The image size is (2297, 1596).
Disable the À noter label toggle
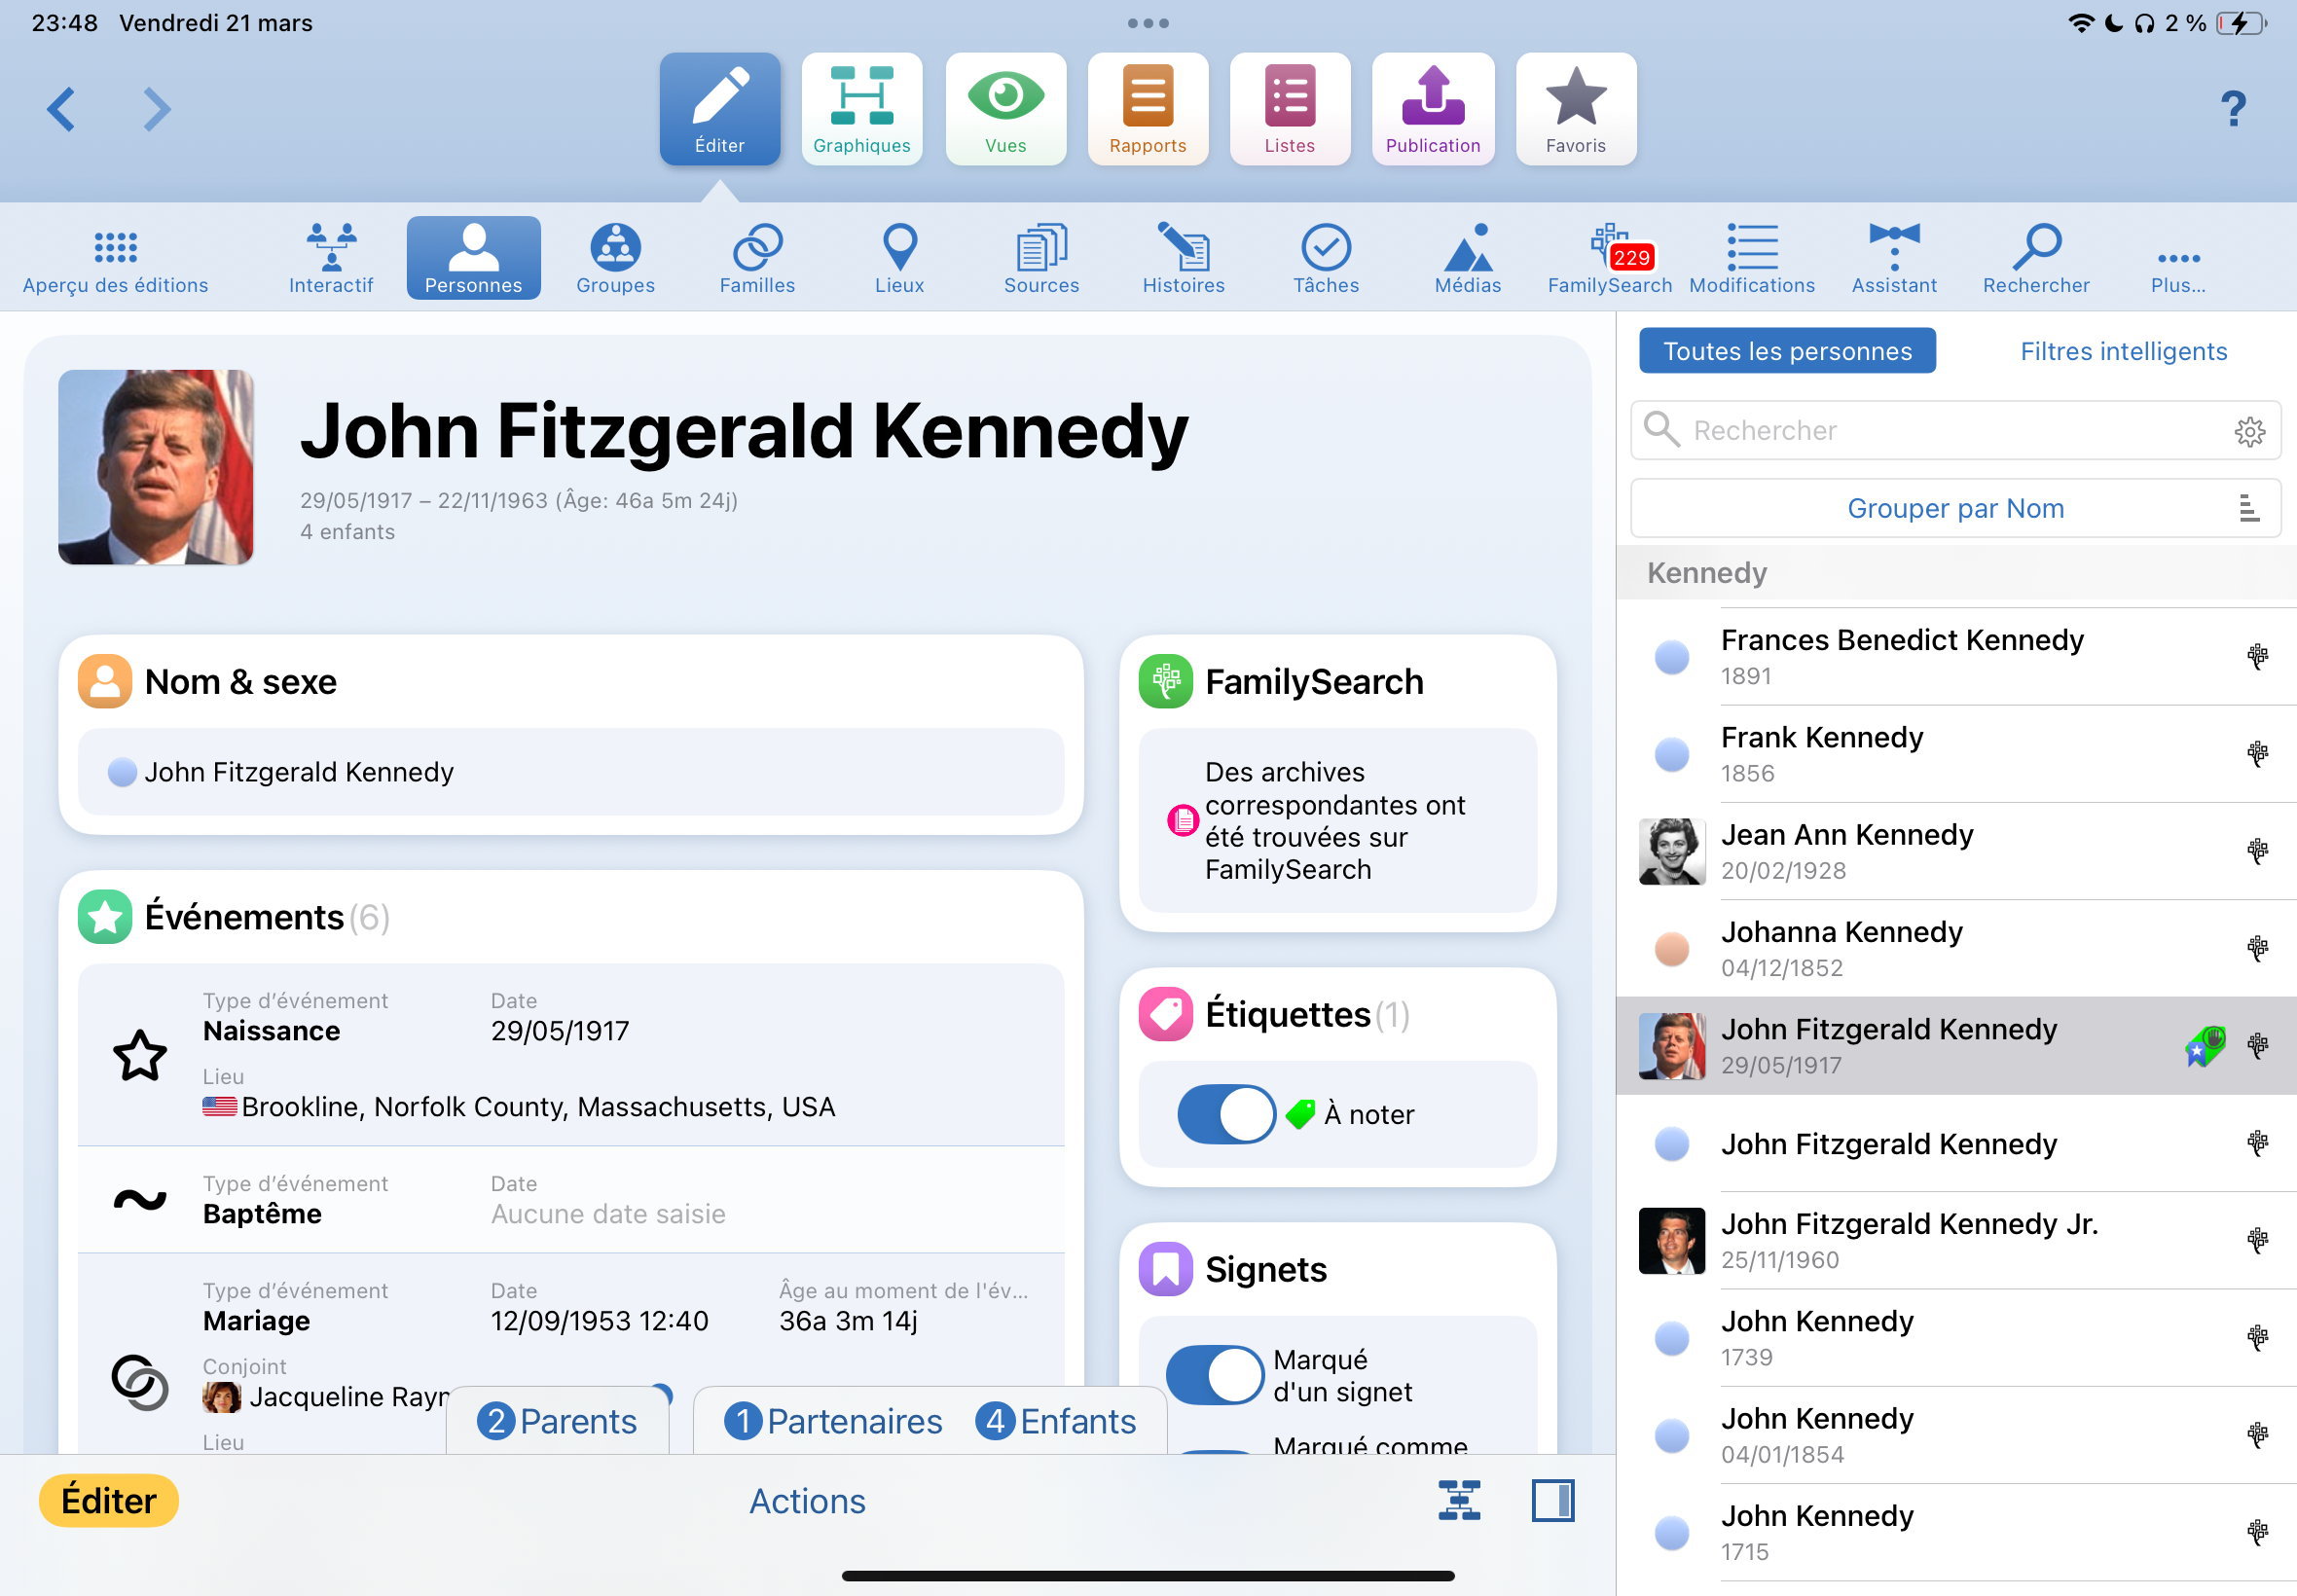point(1225,1113)
